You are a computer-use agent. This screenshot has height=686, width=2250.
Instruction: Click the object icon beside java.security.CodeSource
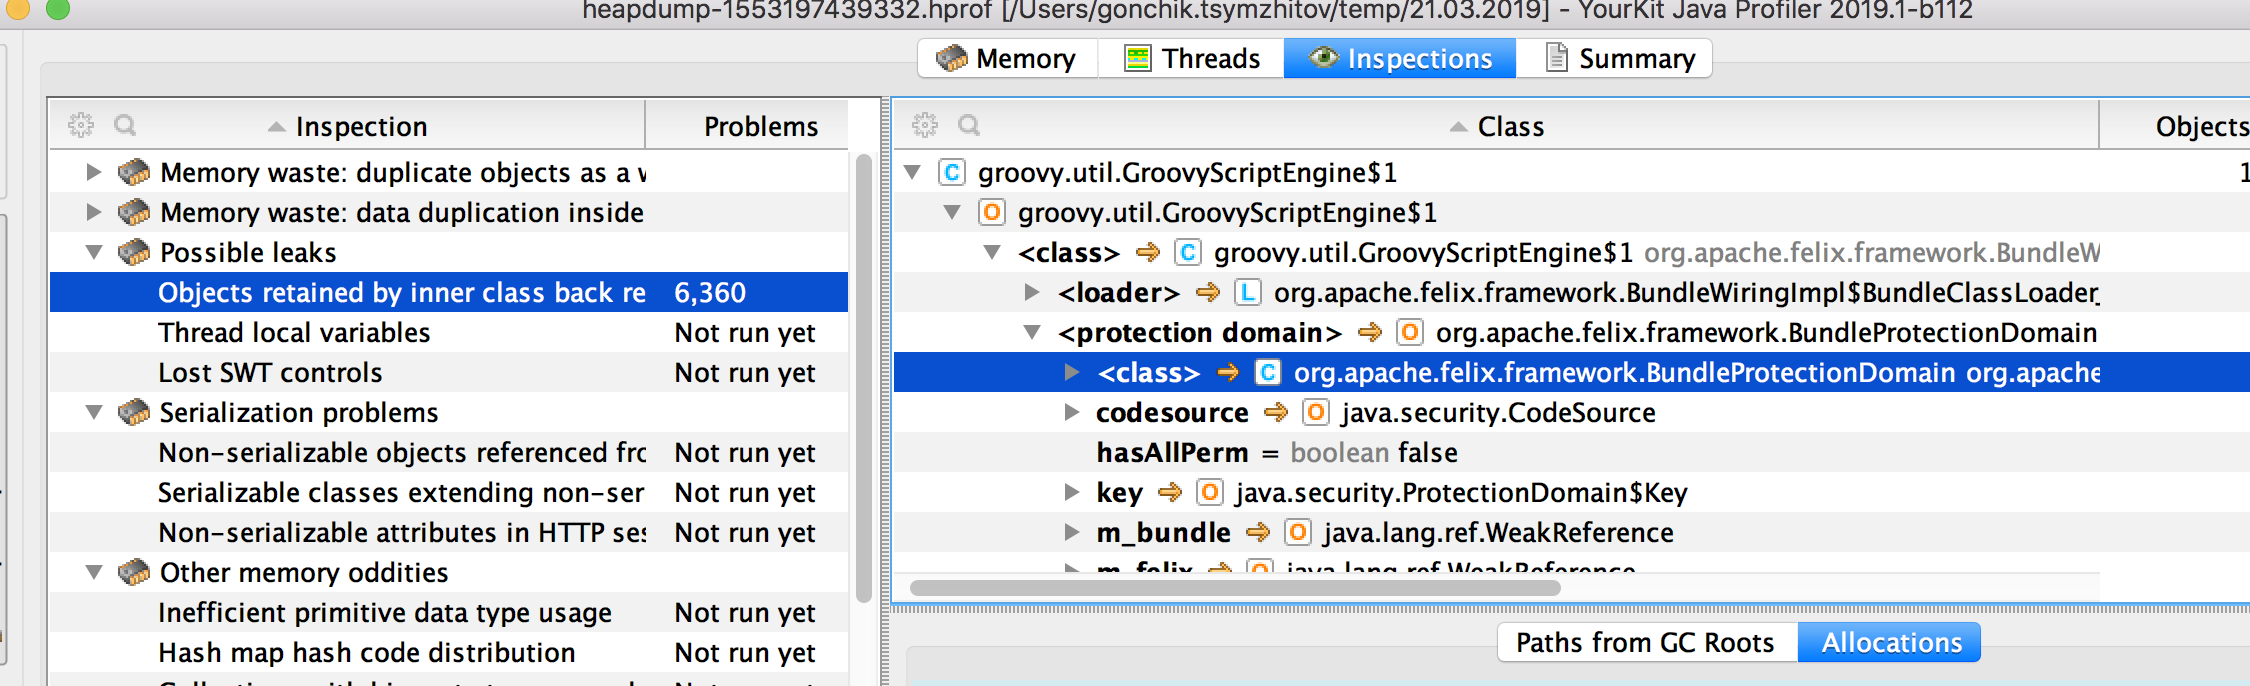coord(1316,413)
